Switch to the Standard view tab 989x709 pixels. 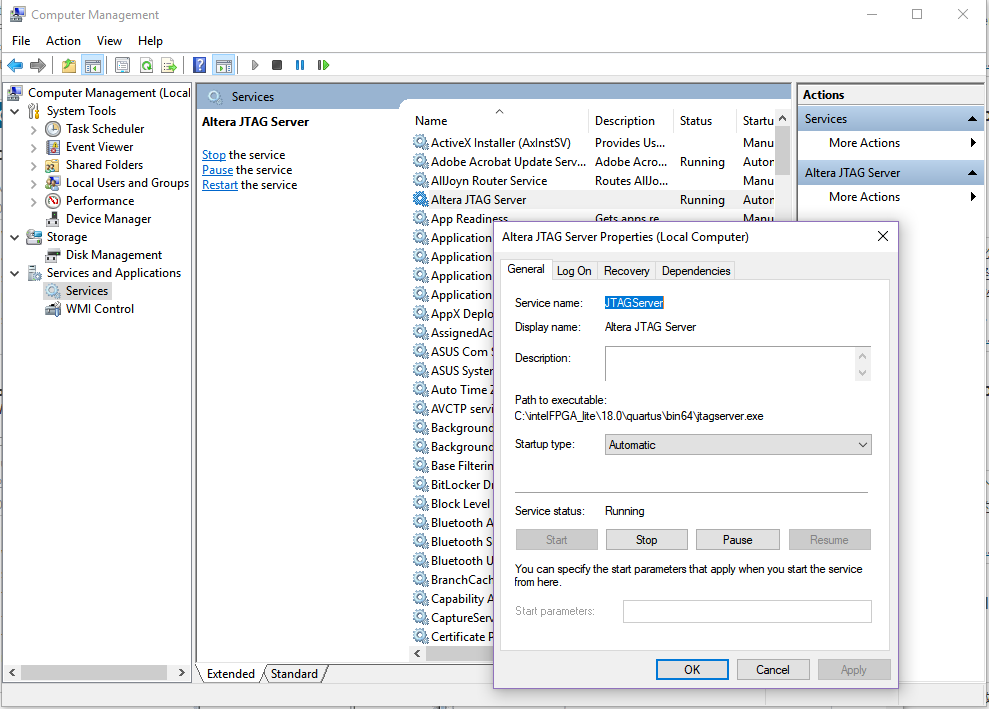click(294, 674)
